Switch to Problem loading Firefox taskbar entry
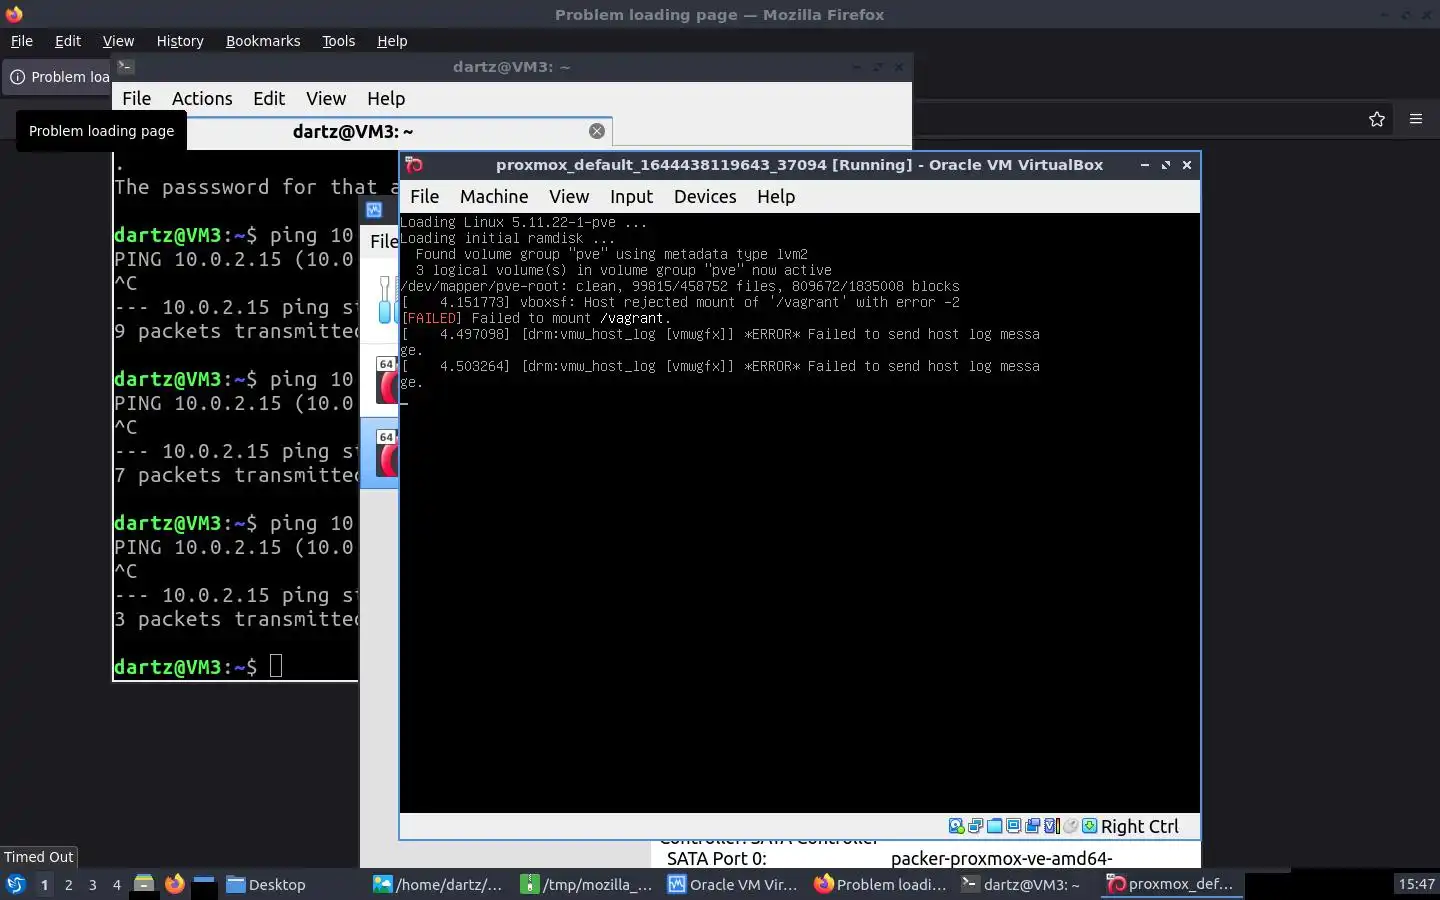 880,884
